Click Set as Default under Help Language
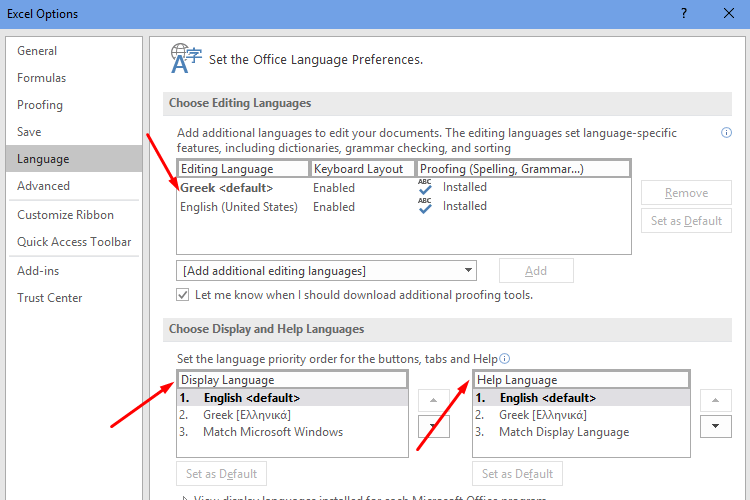750x500 pixels. (518, 474)
